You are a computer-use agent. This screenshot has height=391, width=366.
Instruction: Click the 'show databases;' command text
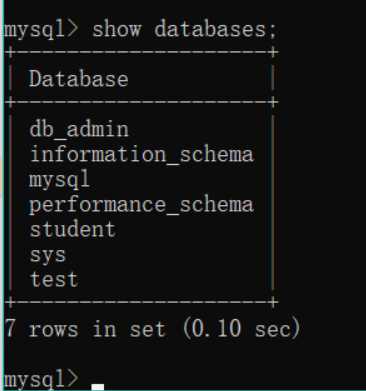(x=184, y=29)
